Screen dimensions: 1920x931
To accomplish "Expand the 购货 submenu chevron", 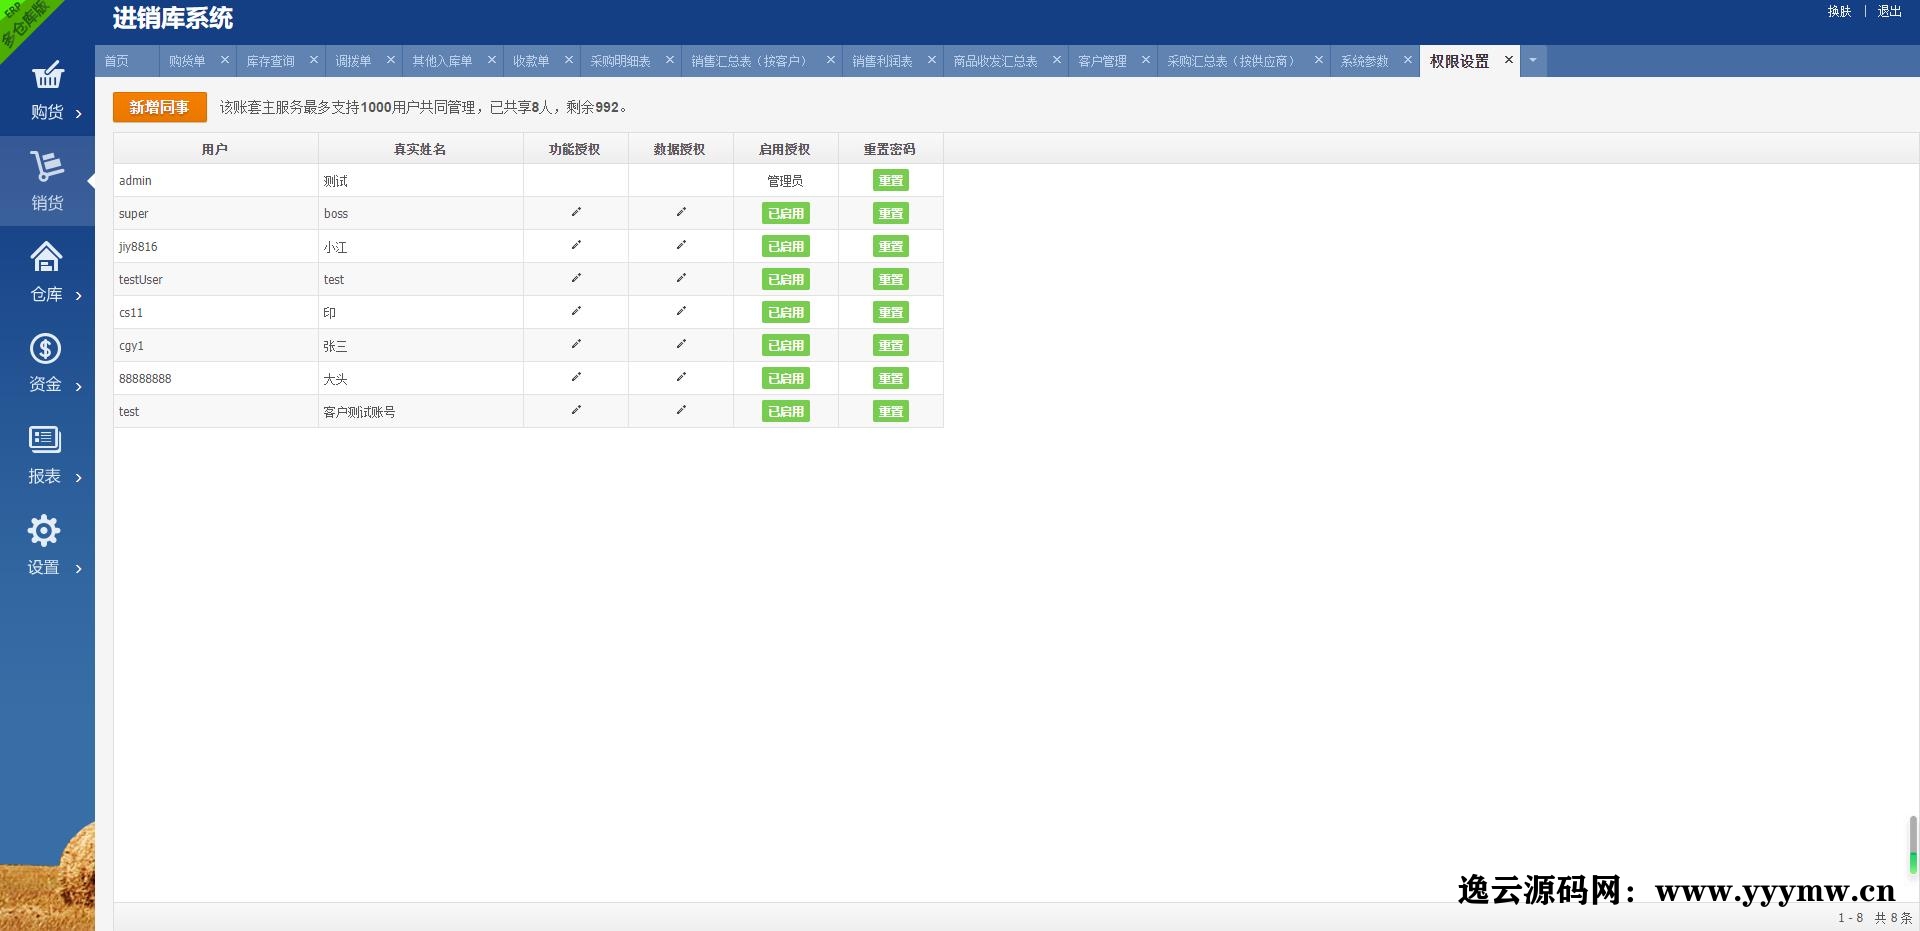I will click(x=79, y=114).
